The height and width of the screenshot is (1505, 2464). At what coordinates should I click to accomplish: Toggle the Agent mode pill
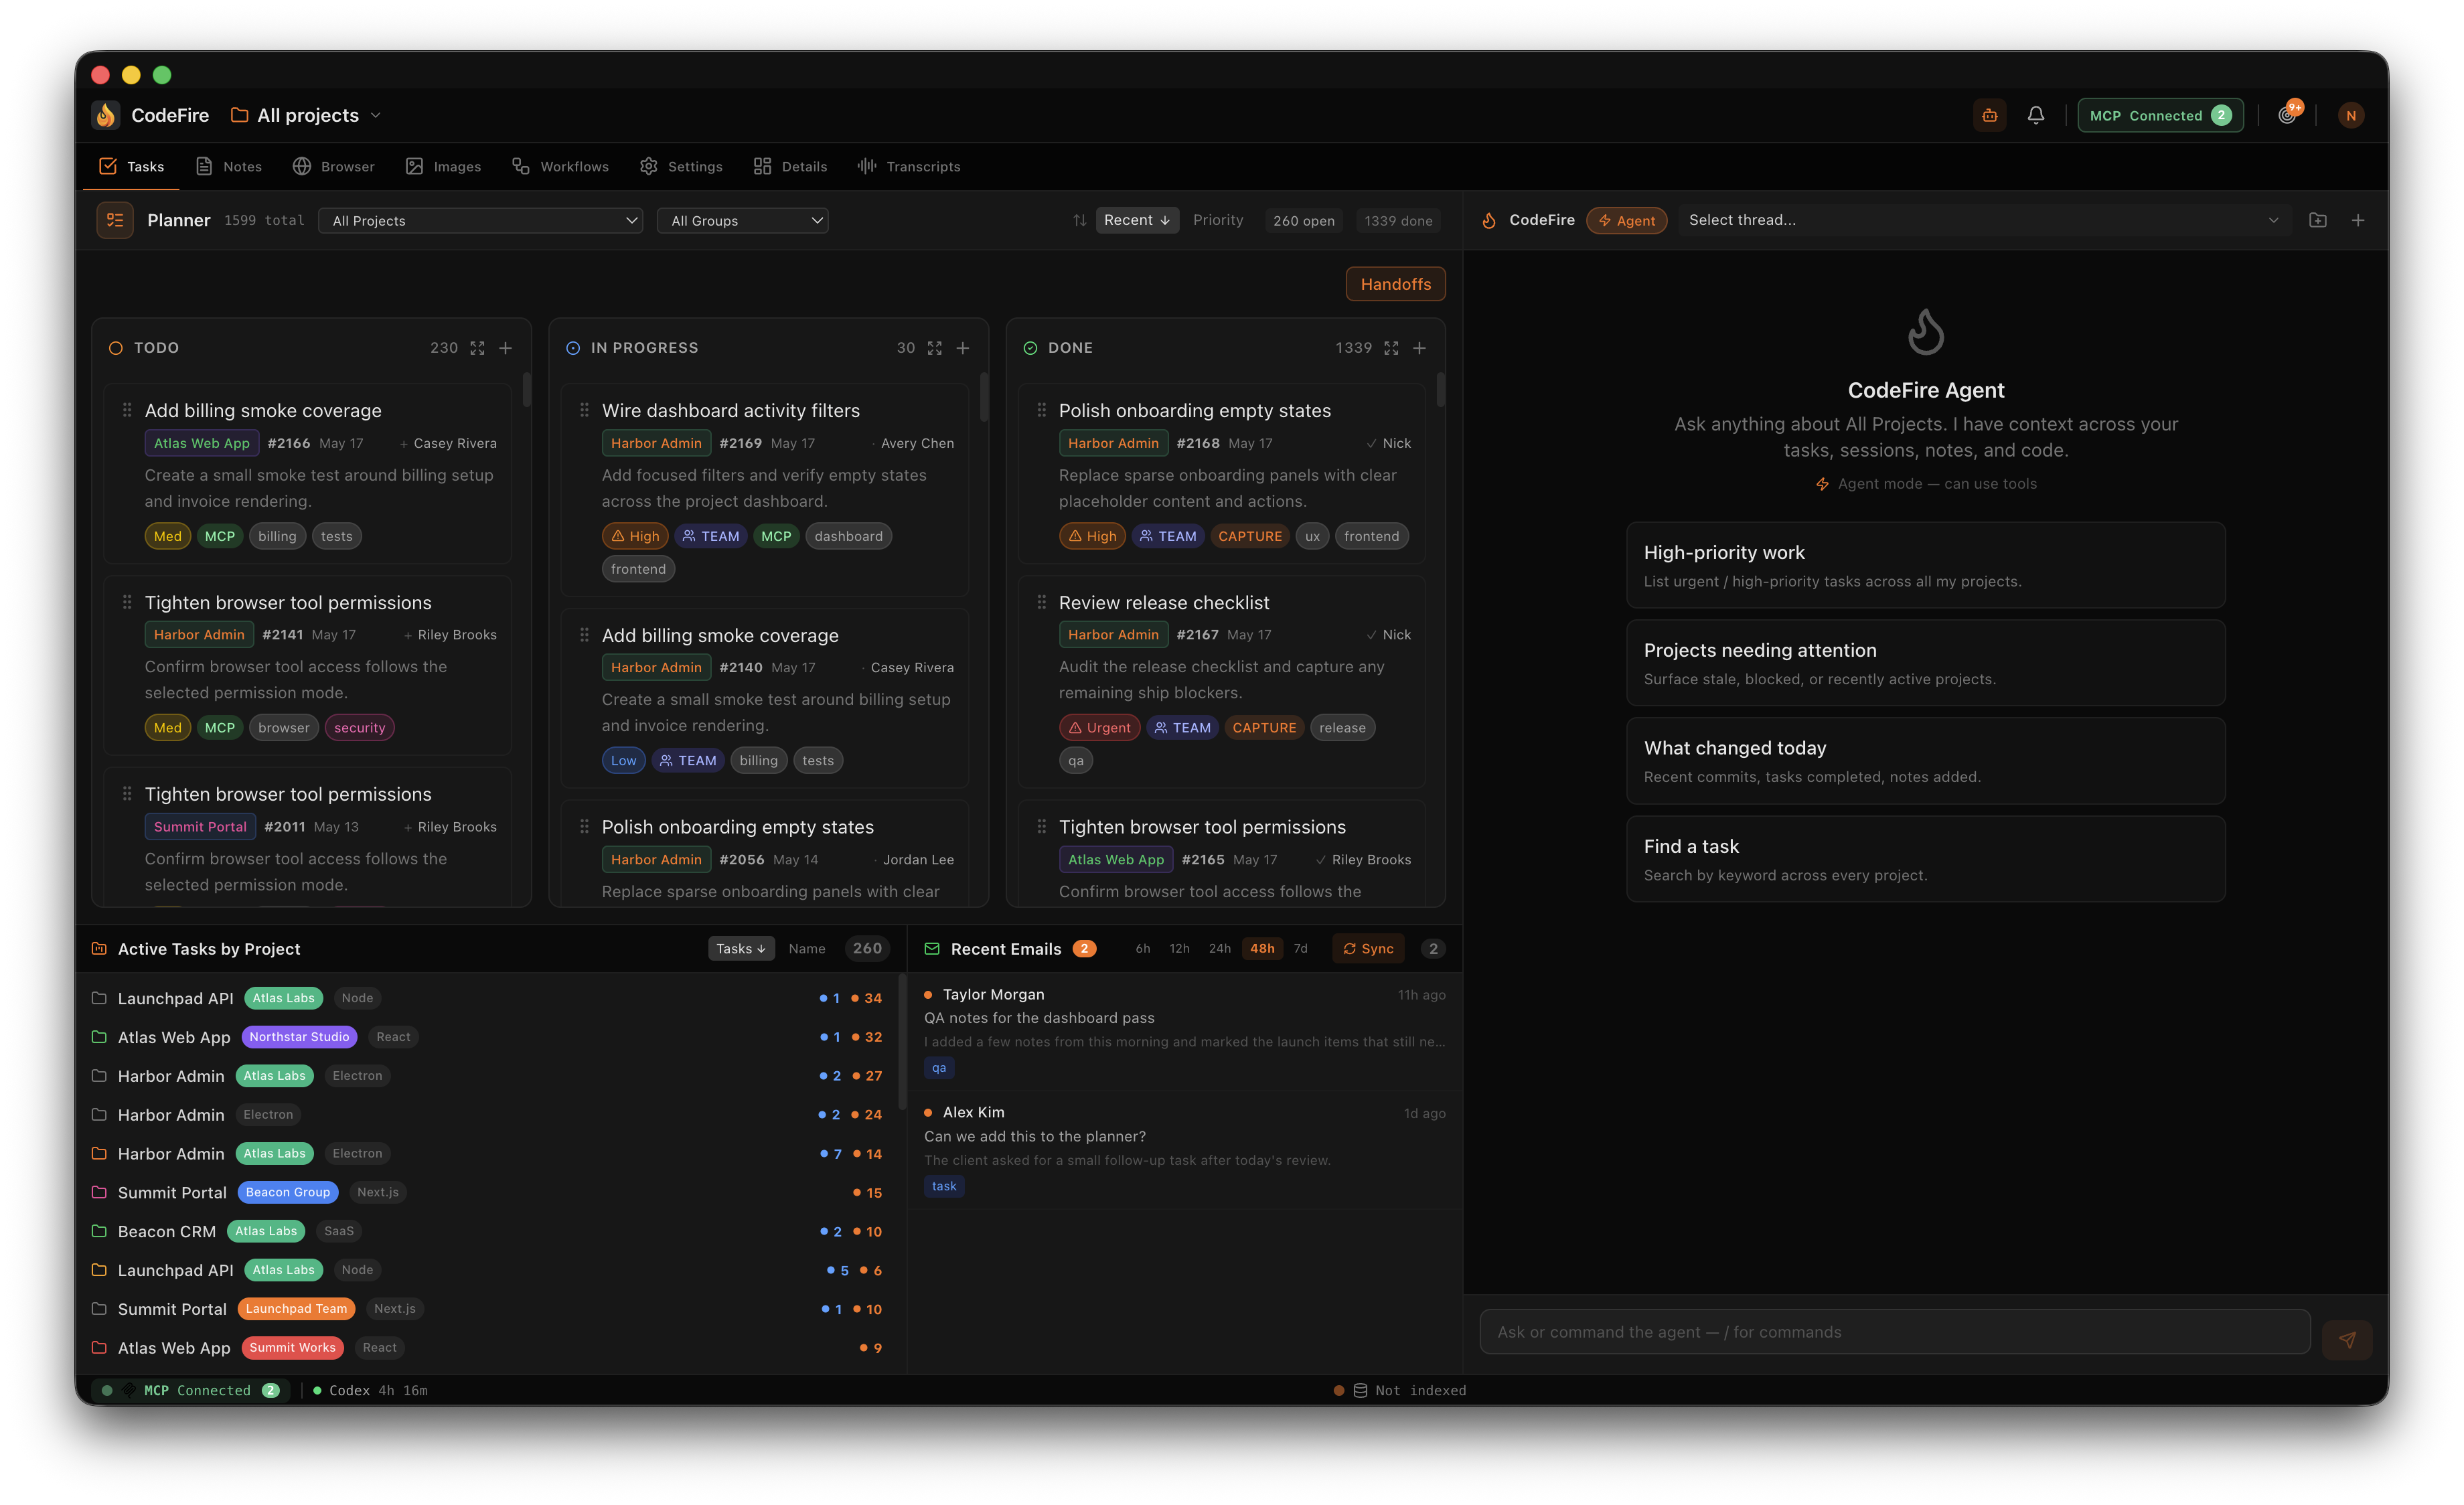pyautogui.click(x=1626, y=220)
